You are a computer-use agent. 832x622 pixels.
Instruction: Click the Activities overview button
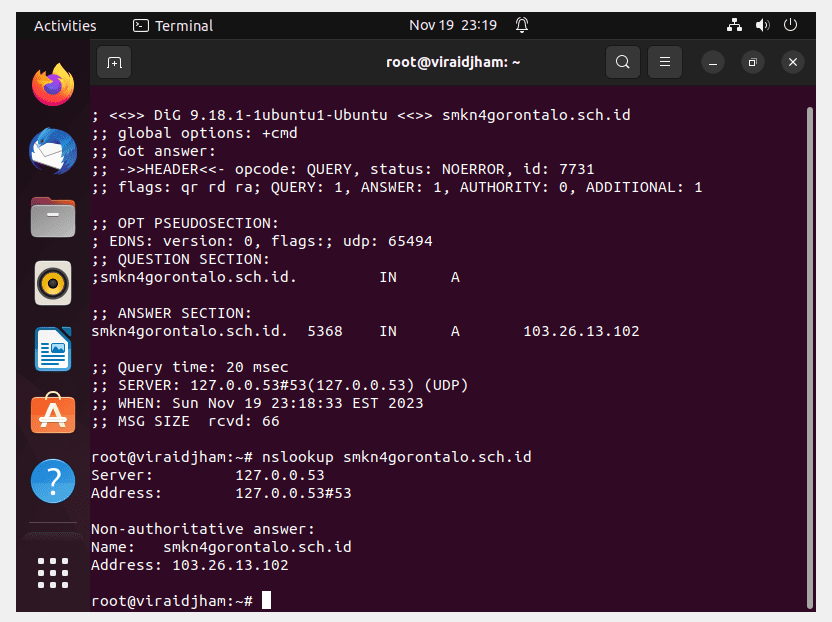[65, 25]
